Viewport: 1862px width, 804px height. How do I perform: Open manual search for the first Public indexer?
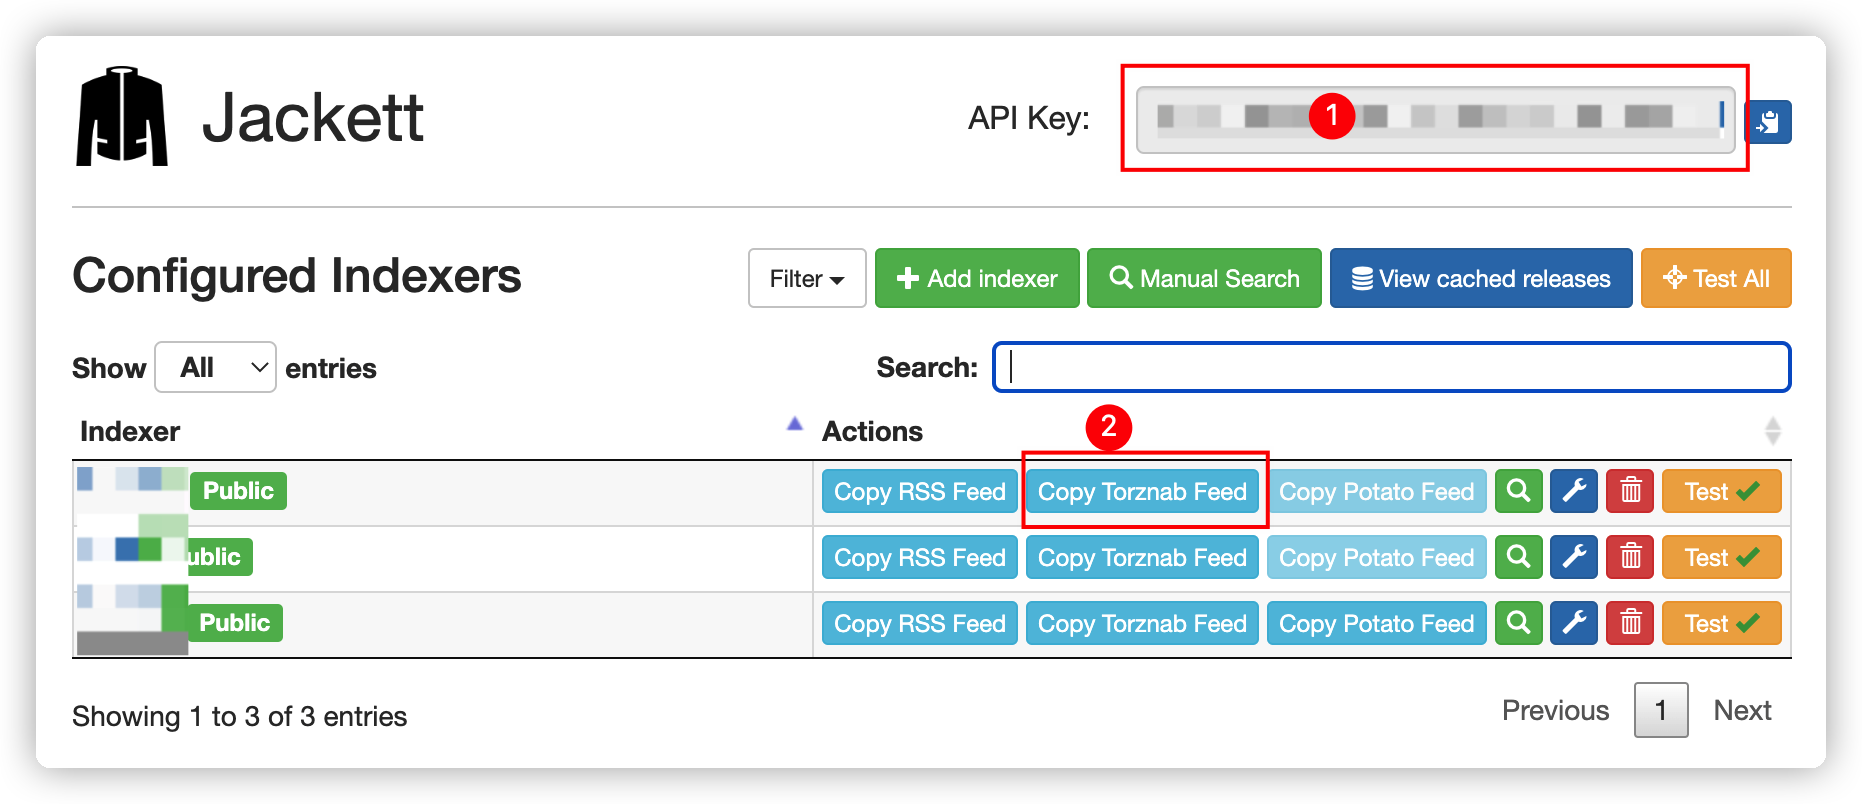(x=1518, y=491)
